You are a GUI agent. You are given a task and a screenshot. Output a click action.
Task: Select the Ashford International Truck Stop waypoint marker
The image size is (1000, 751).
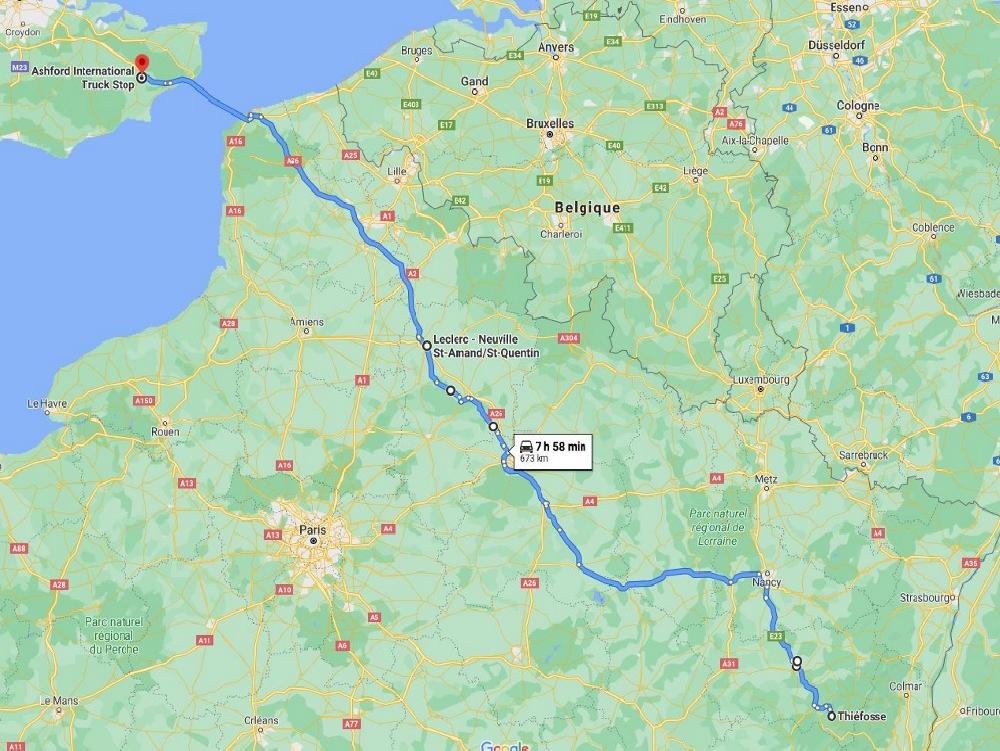[141, 78]
